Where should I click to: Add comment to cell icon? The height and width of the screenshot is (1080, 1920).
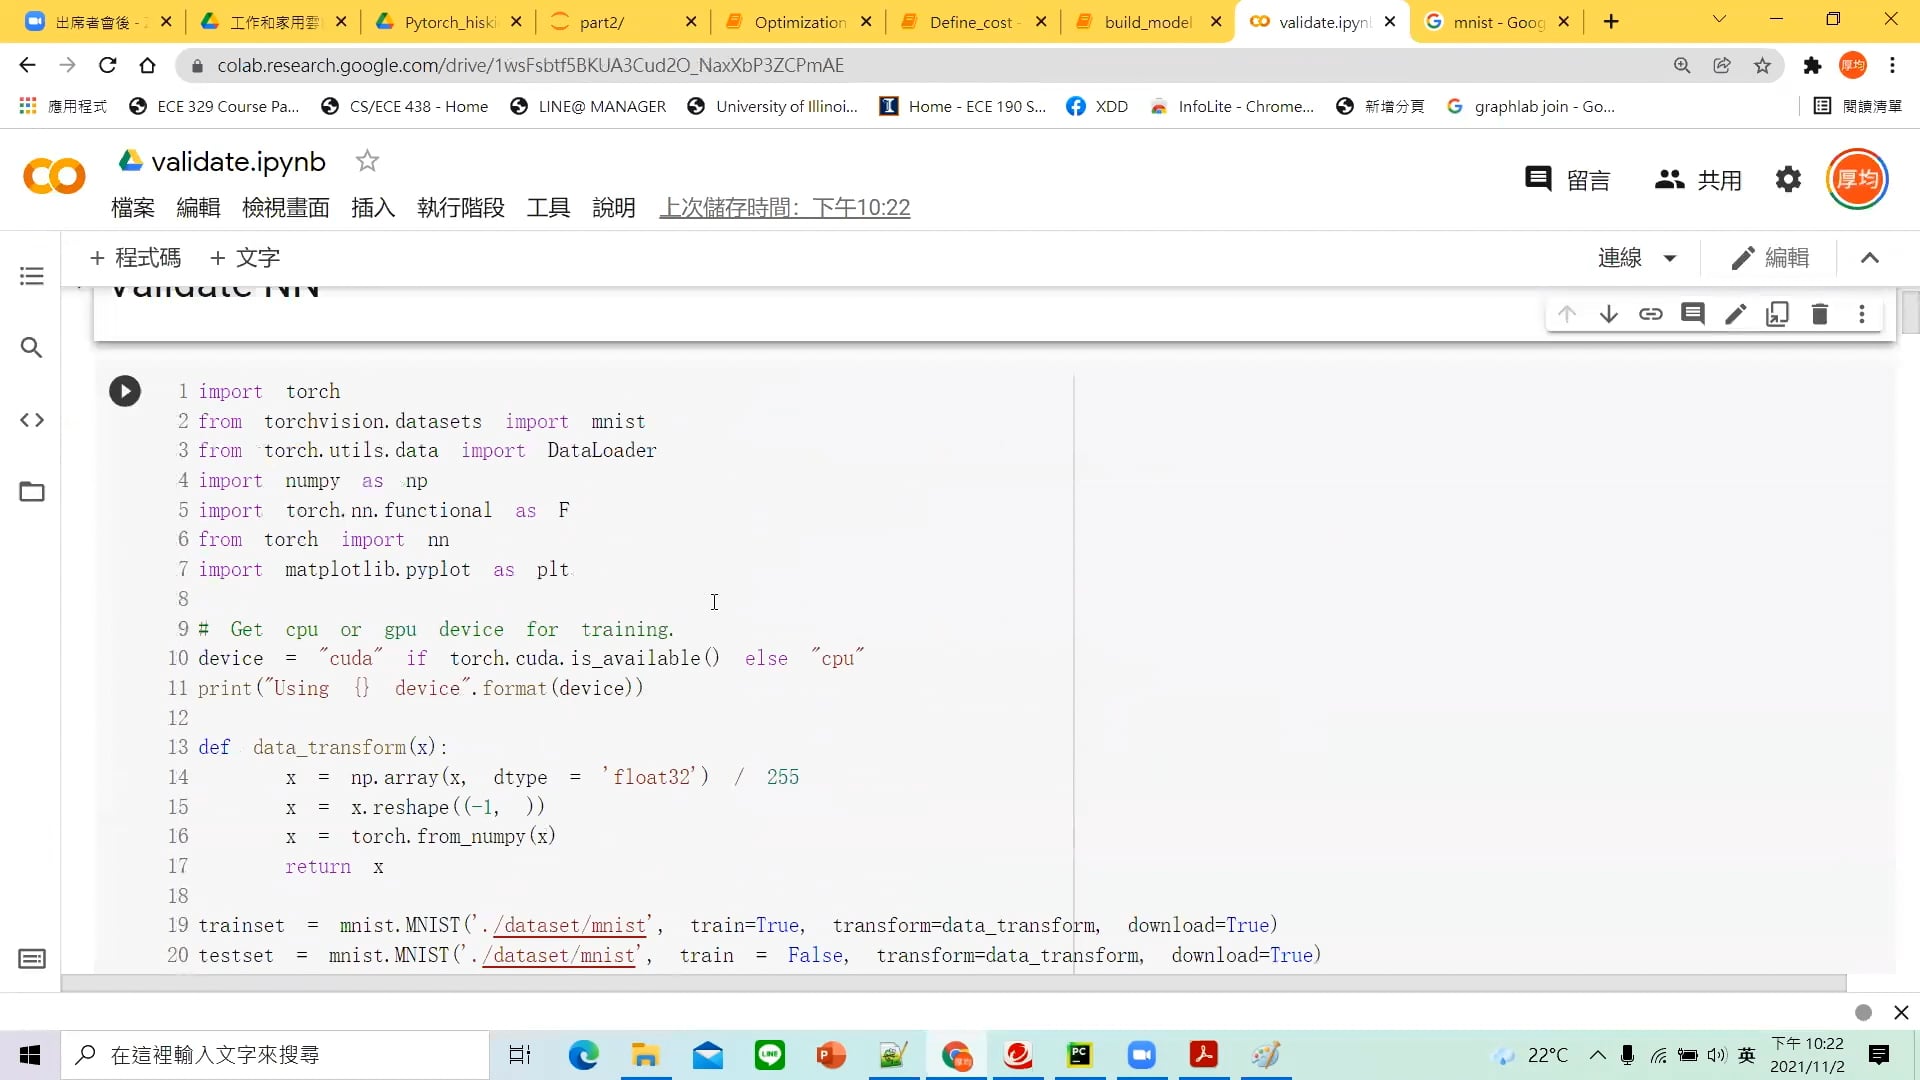(x=1693, y=314)
